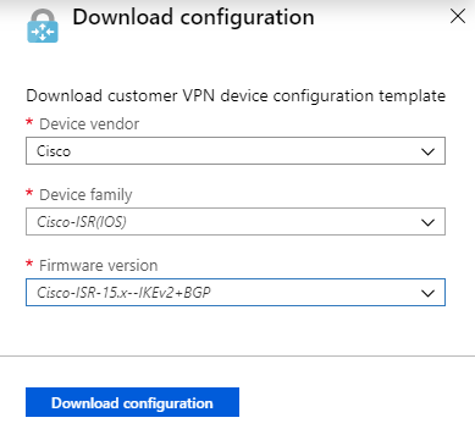Open the Device family Cisco-ISR(IOS) dropdown

tap(235, 222)
